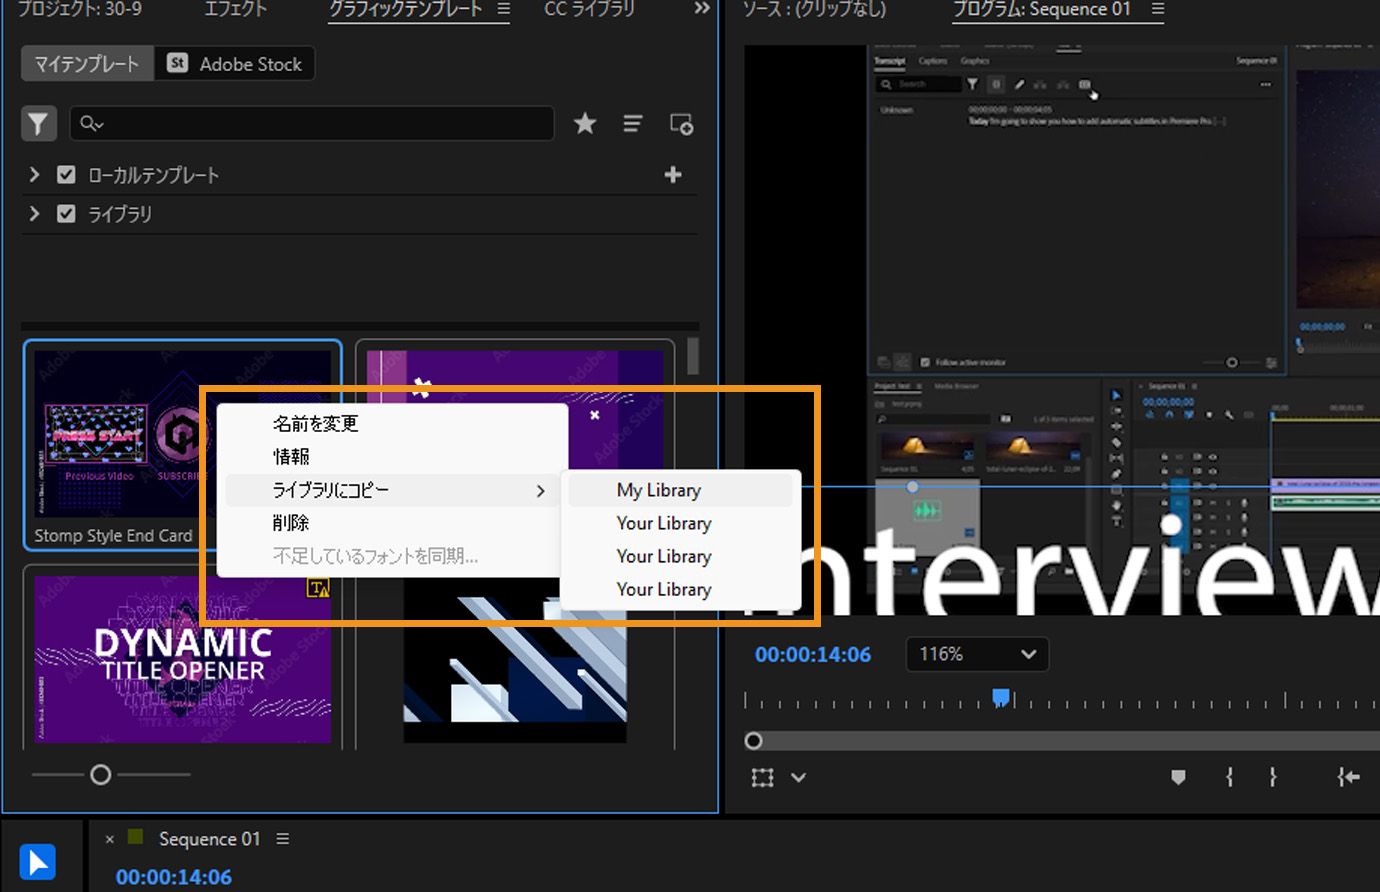1380x892 pixels.
Task: Choose 削除 from the context menu
Action: tap(392, 523)
